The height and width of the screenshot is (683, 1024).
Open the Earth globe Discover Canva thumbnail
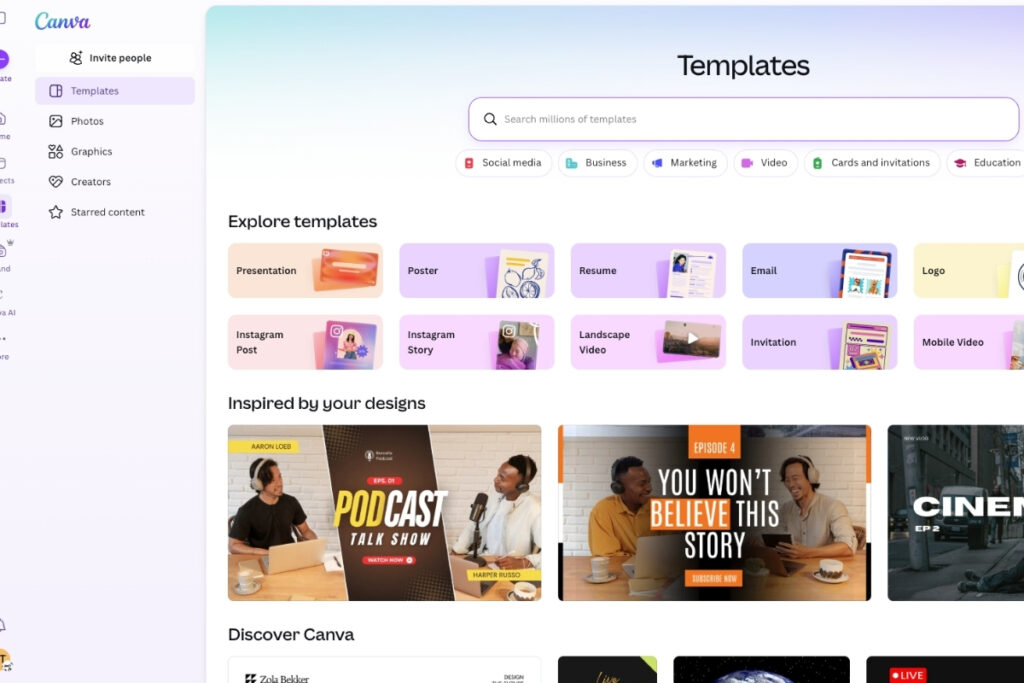(761, 670)
